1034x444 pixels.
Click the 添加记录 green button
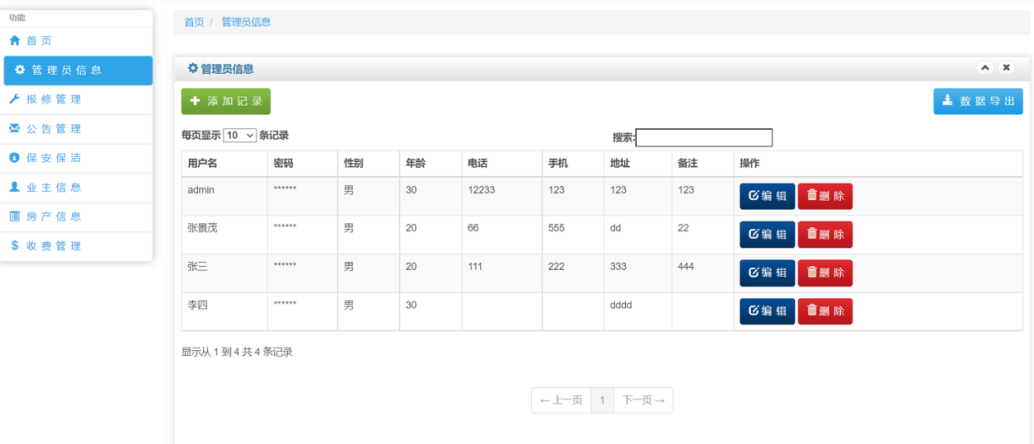(x=226, y=102)
